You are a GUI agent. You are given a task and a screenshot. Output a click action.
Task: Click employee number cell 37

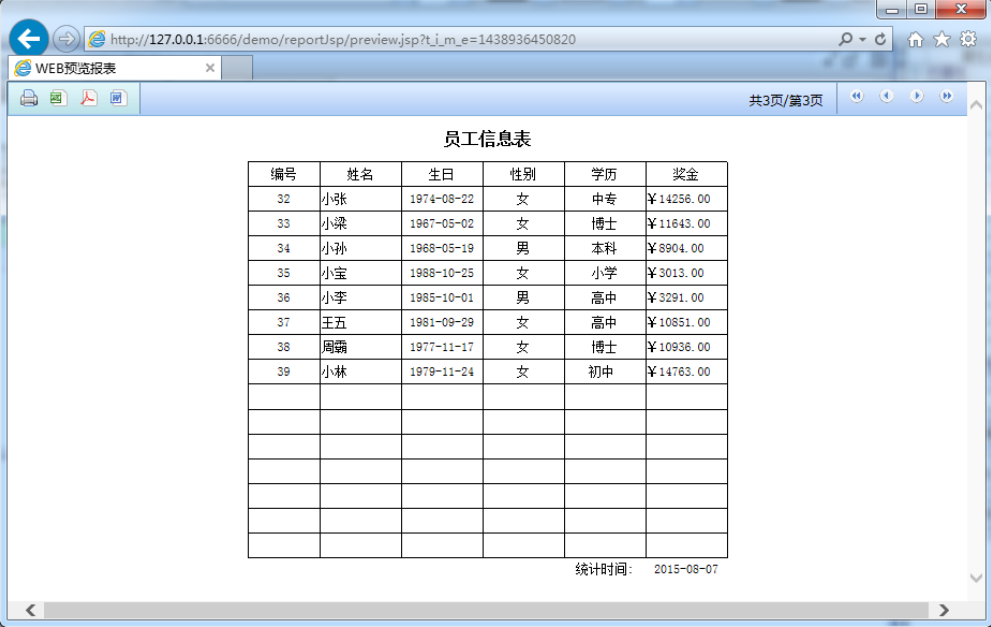pyautogui.click(x=284, y=322)
